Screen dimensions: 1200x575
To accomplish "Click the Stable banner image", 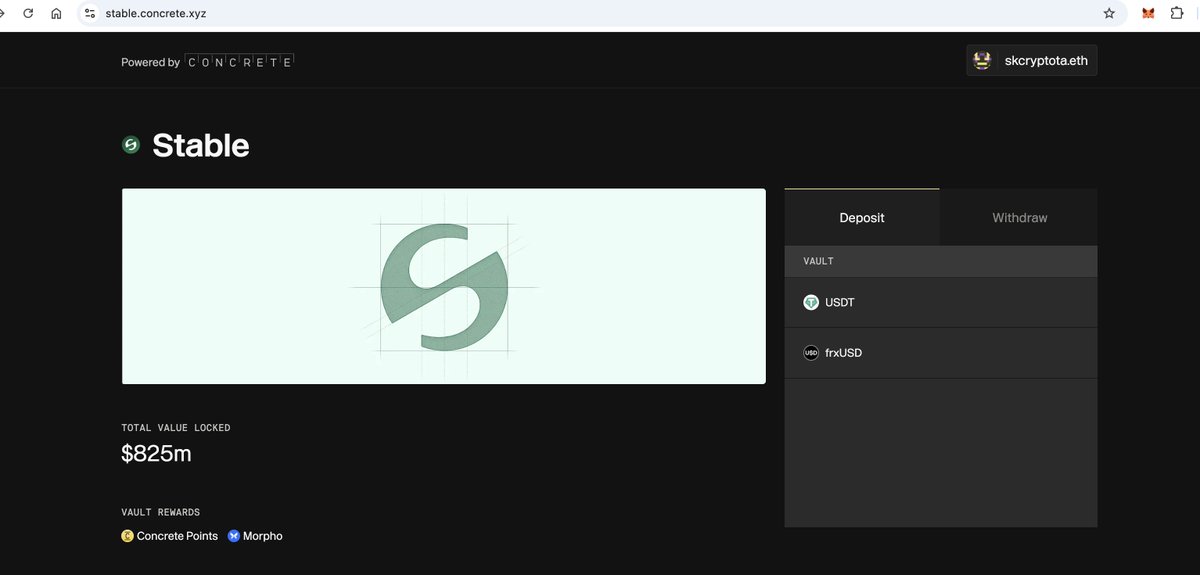I will coord(444,286).
